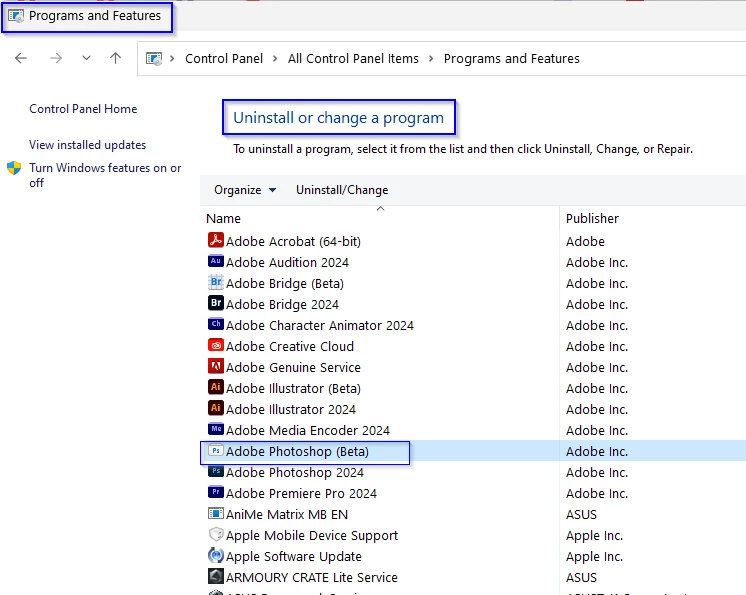Click the Adobe Acrobat (64-bit) icon

(216, 240)
